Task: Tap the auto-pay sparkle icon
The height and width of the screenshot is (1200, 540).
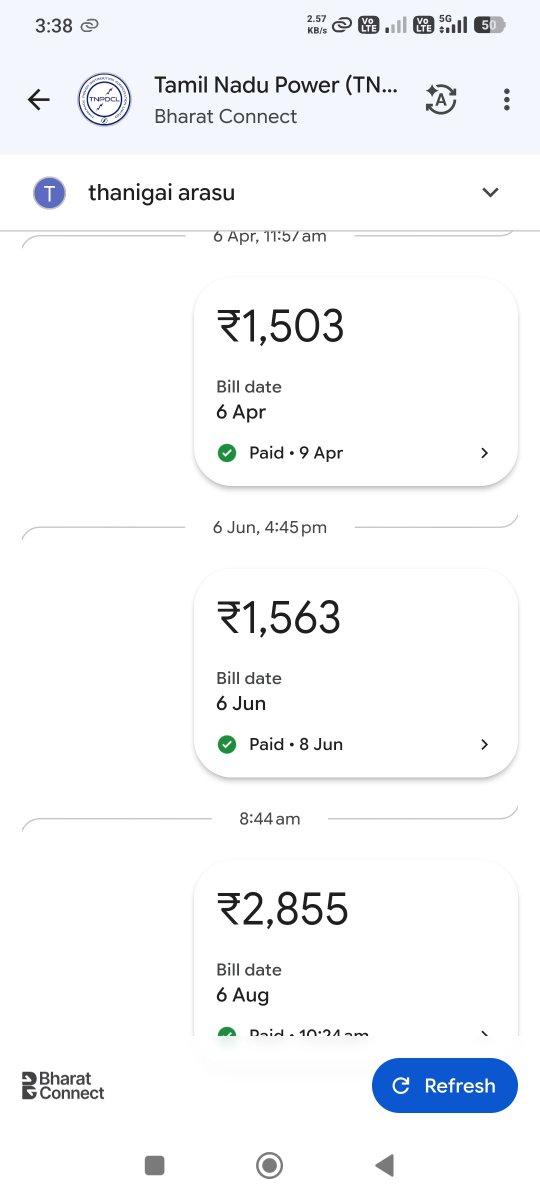Action: tap(441, 99)
